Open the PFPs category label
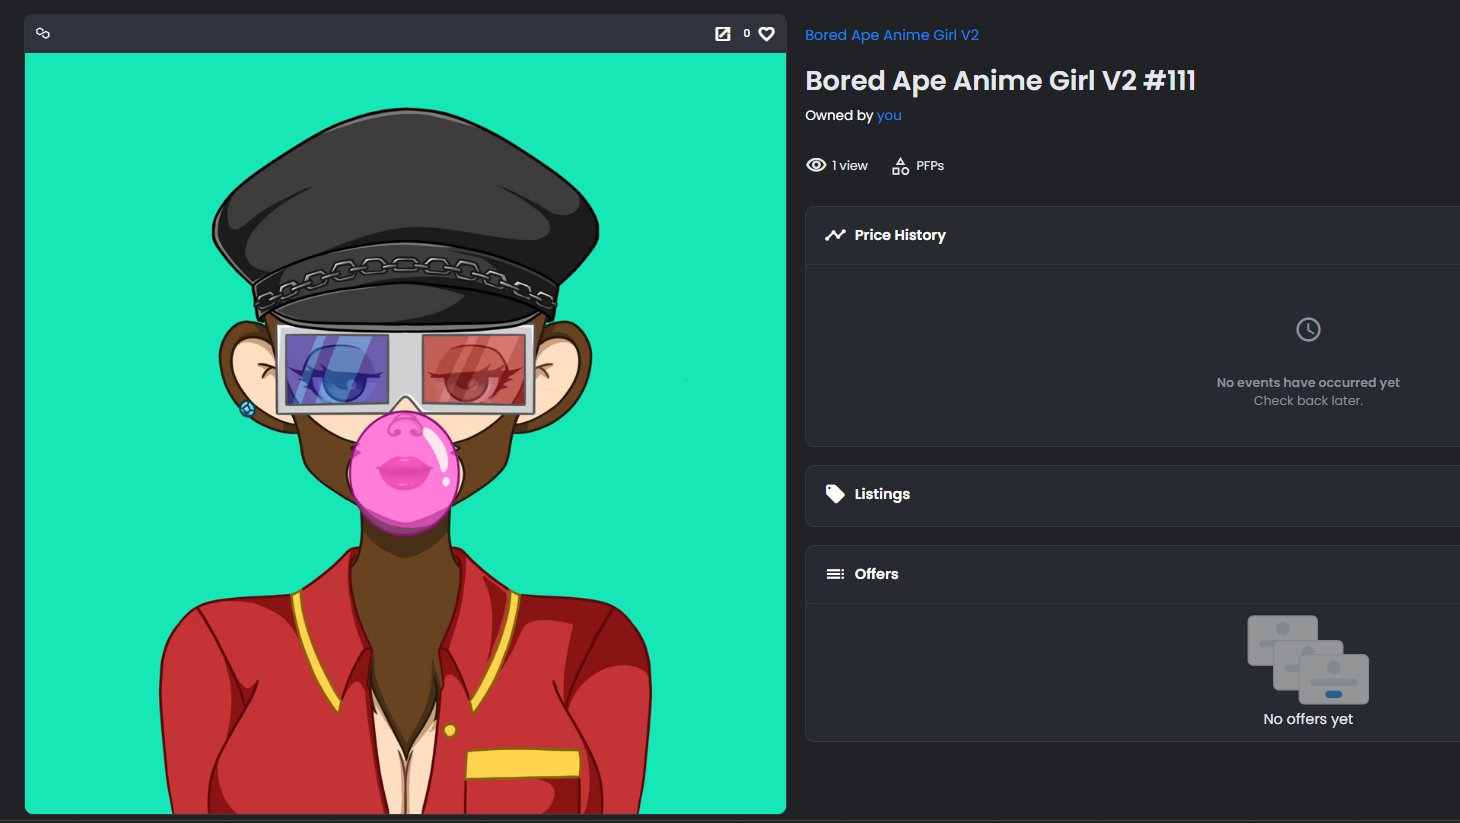This screenshot has width=1460, height=823. click(930, 166)
